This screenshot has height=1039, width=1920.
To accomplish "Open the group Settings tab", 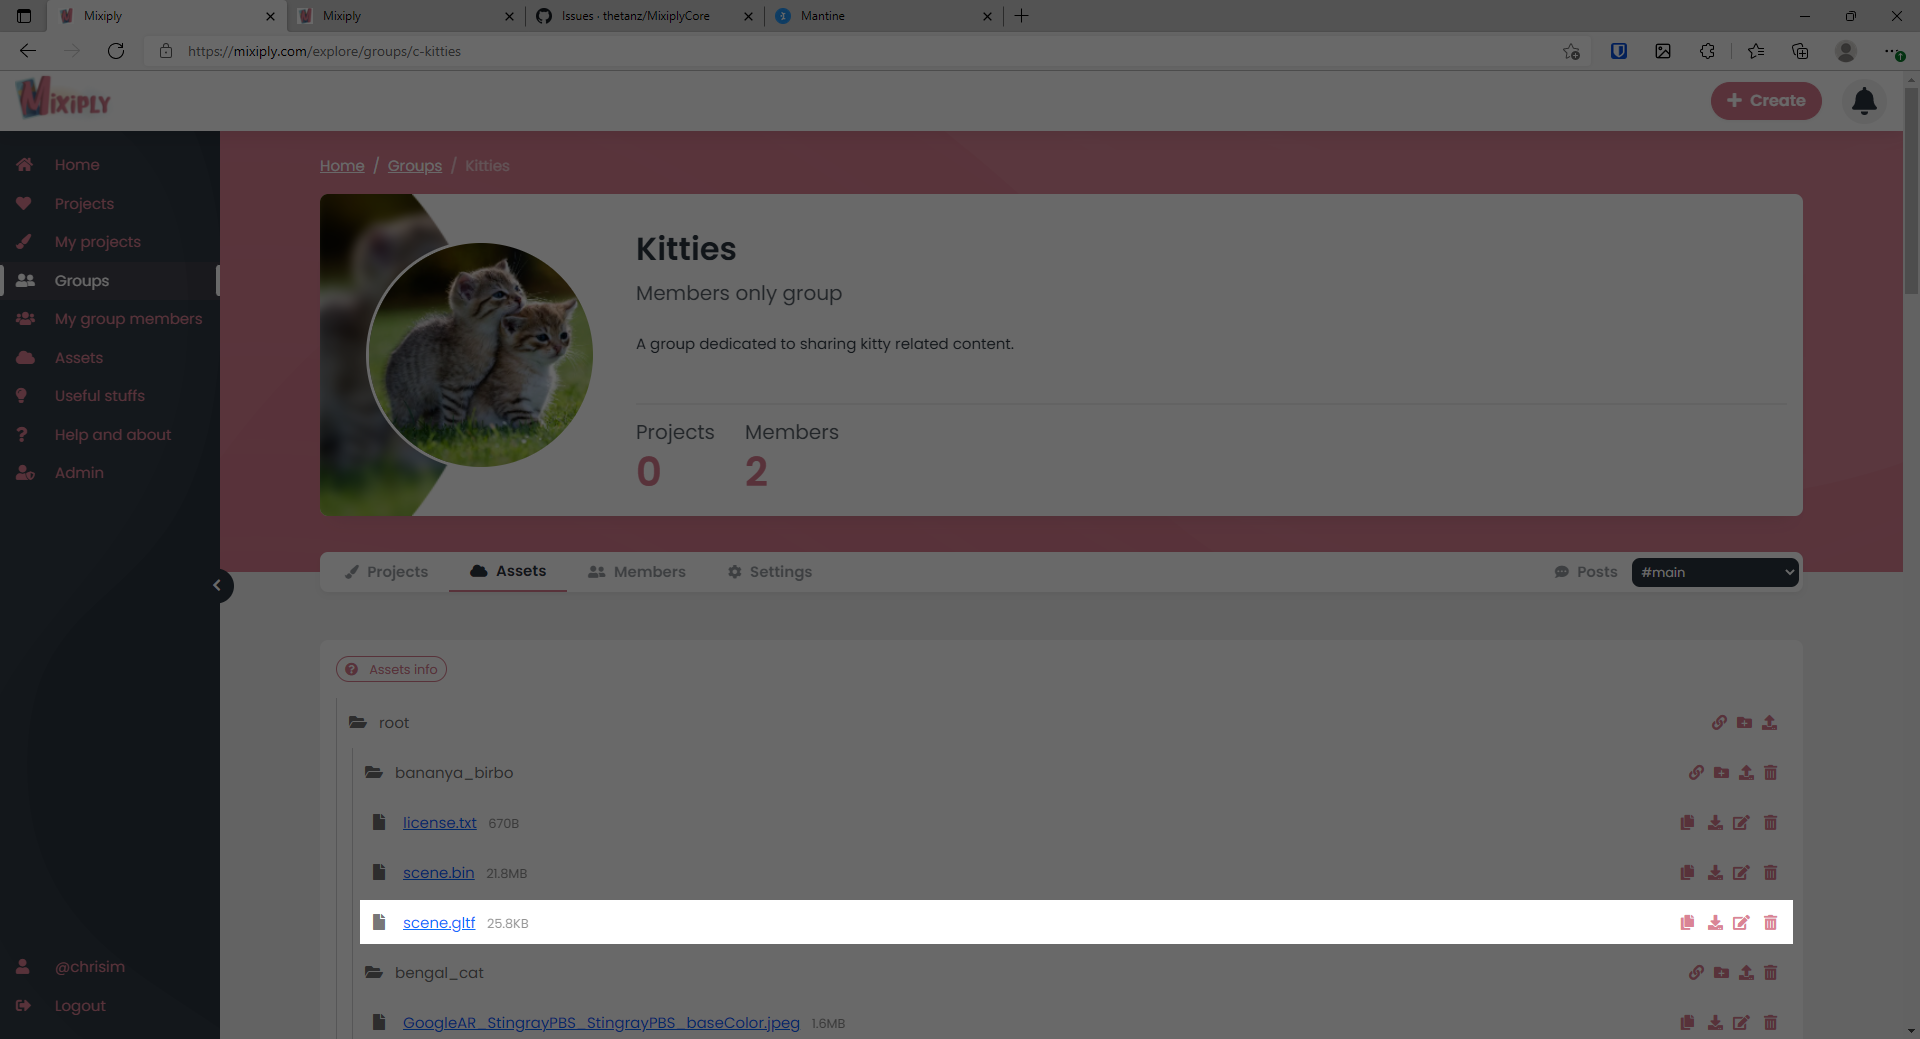I will click(x=770, y=572).
